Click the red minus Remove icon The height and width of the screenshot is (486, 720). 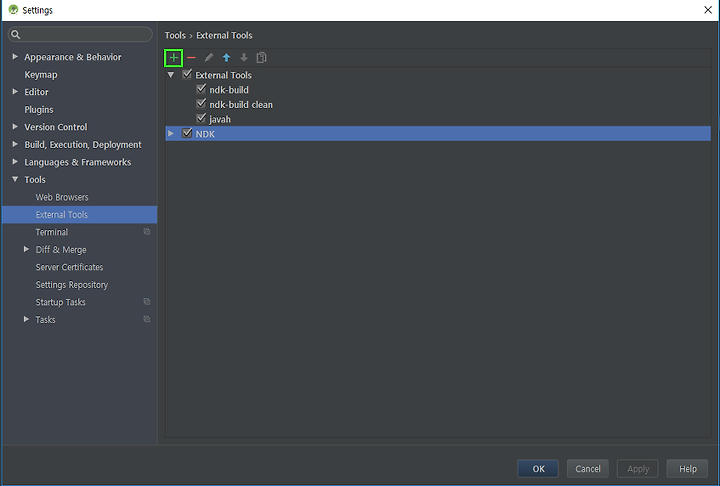coord(191,58)
